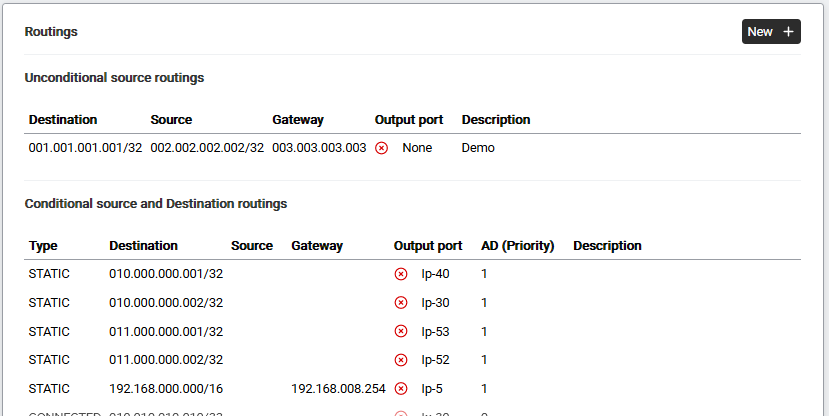Select source 002.002.002.002/32
This screenshot has width=829, height=416.
pyautogui.click(x=207, y=148)
